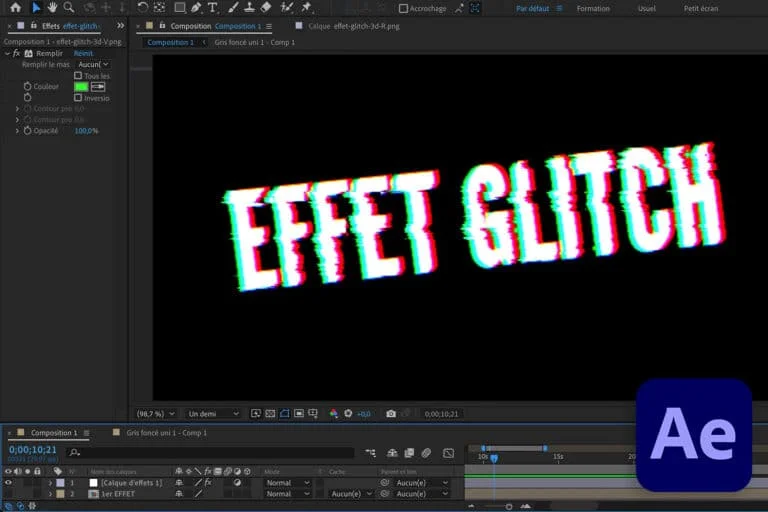
Task: Expand the Opacité property
Action: tap(18, 131)
